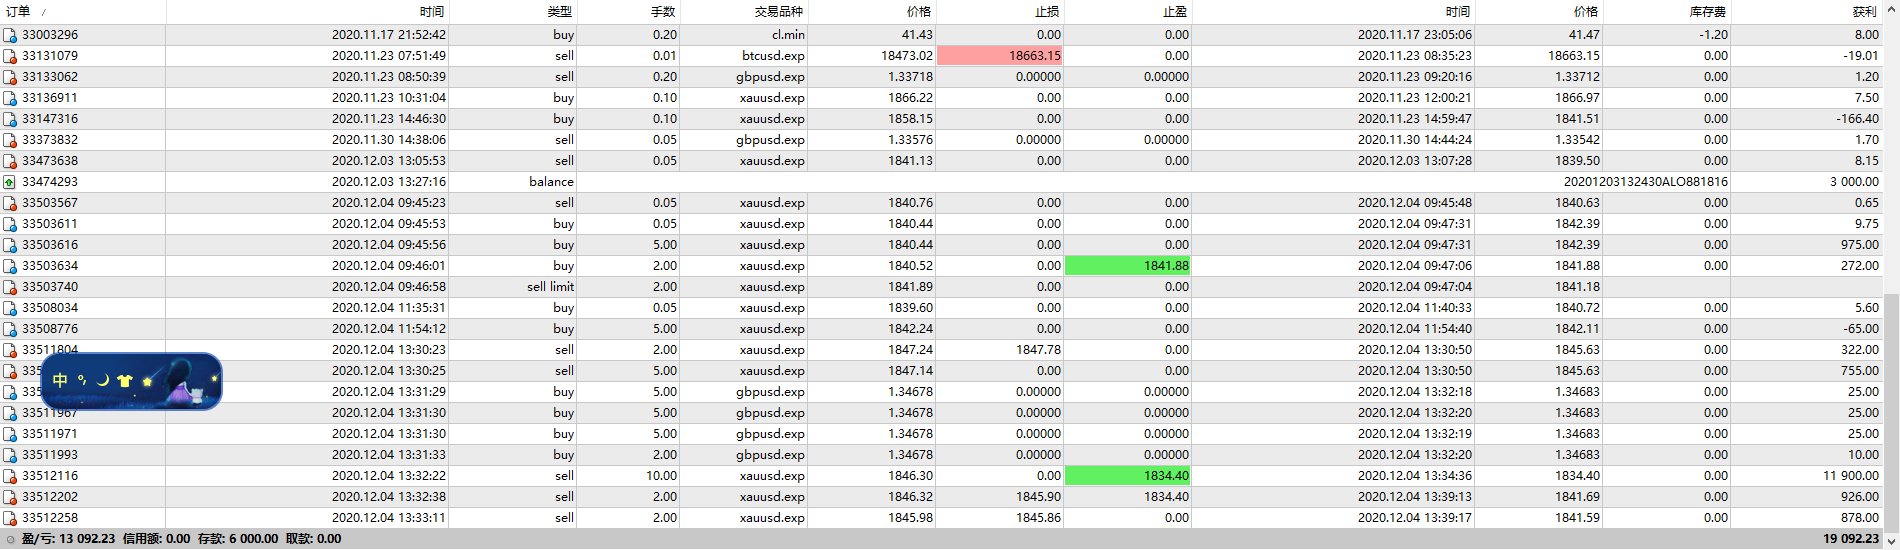Select the red stop-loss cell 18663.15
1900x550 pixels.
[x=1000, y=56]
